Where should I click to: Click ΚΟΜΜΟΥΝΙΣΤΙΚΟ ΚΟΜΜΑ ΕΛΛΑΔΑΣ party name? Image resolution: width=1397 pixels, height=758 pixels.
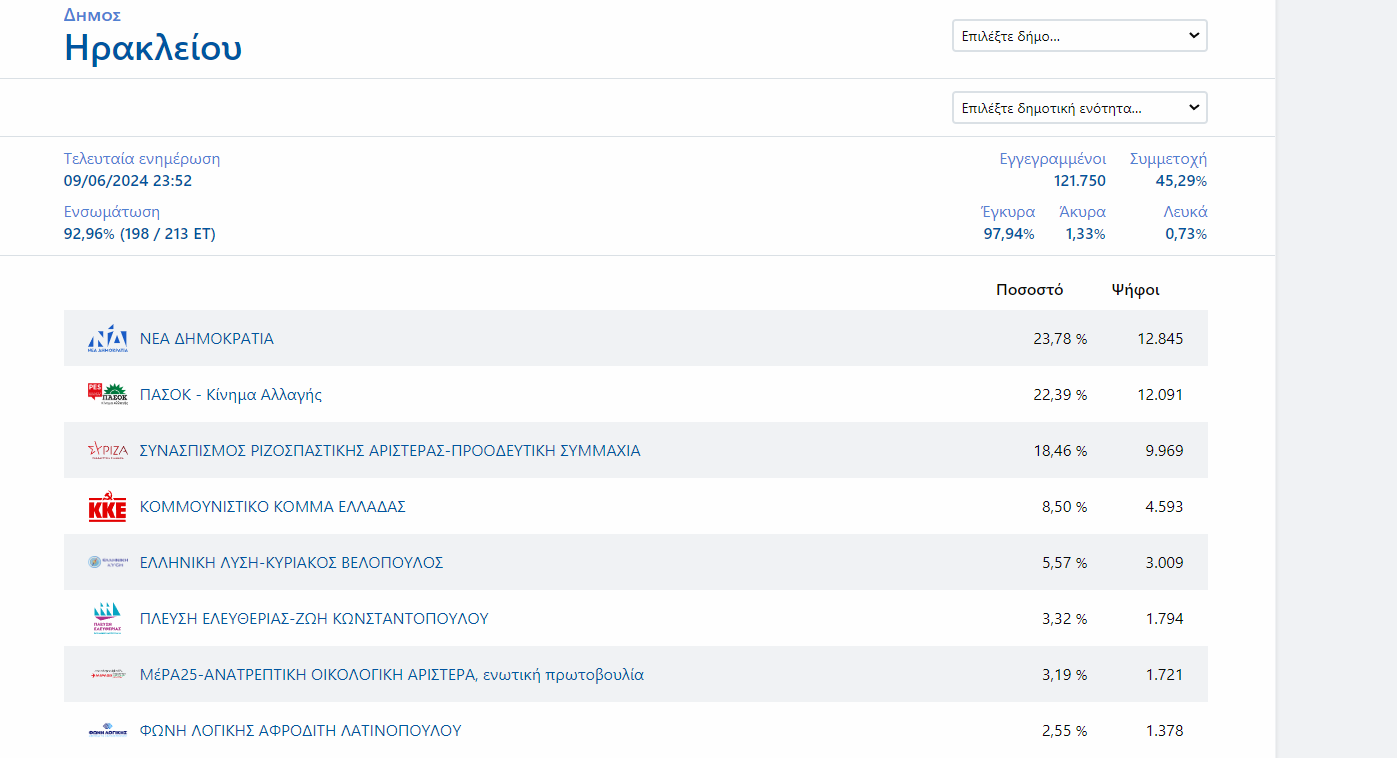pyautogui.click(x=273, y=507)
